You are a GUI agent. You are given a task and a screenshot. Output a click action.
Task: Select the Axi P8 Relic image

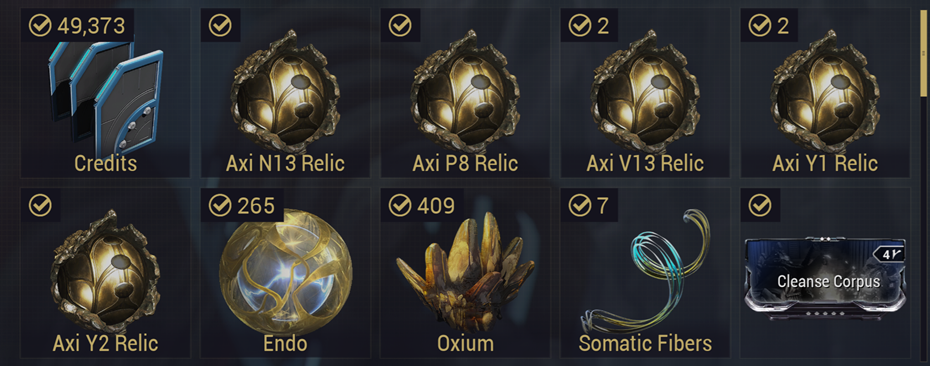tap(465, 92)
